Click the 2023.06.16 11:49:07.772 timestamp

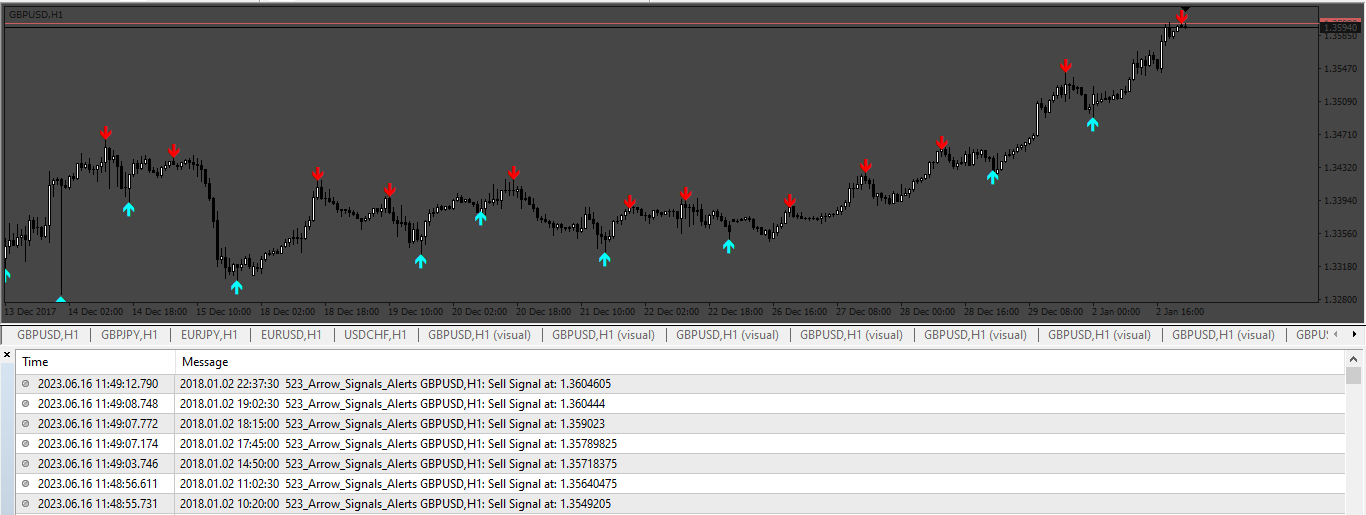[x=98, y=424]
